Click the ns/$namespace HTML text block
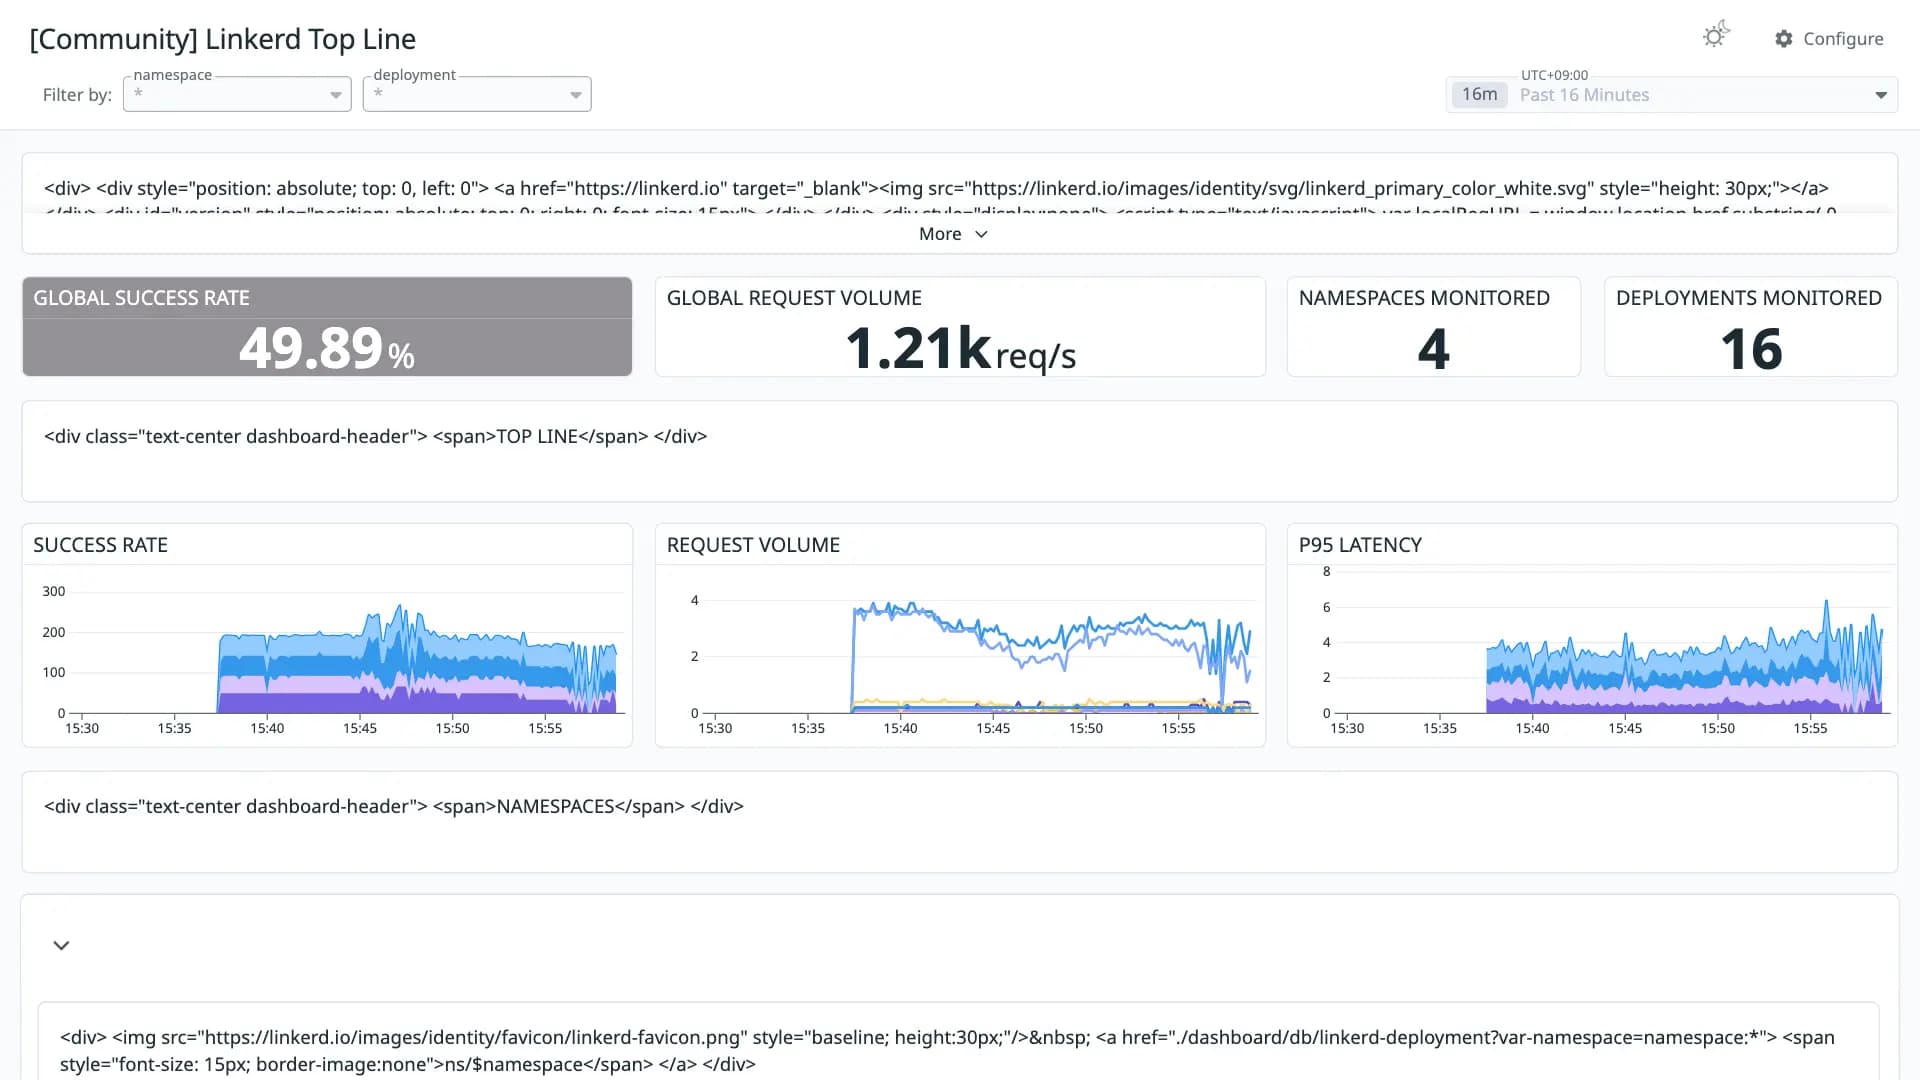The width and height of the screenshot is (1920, 1080). click(958, 1042)
